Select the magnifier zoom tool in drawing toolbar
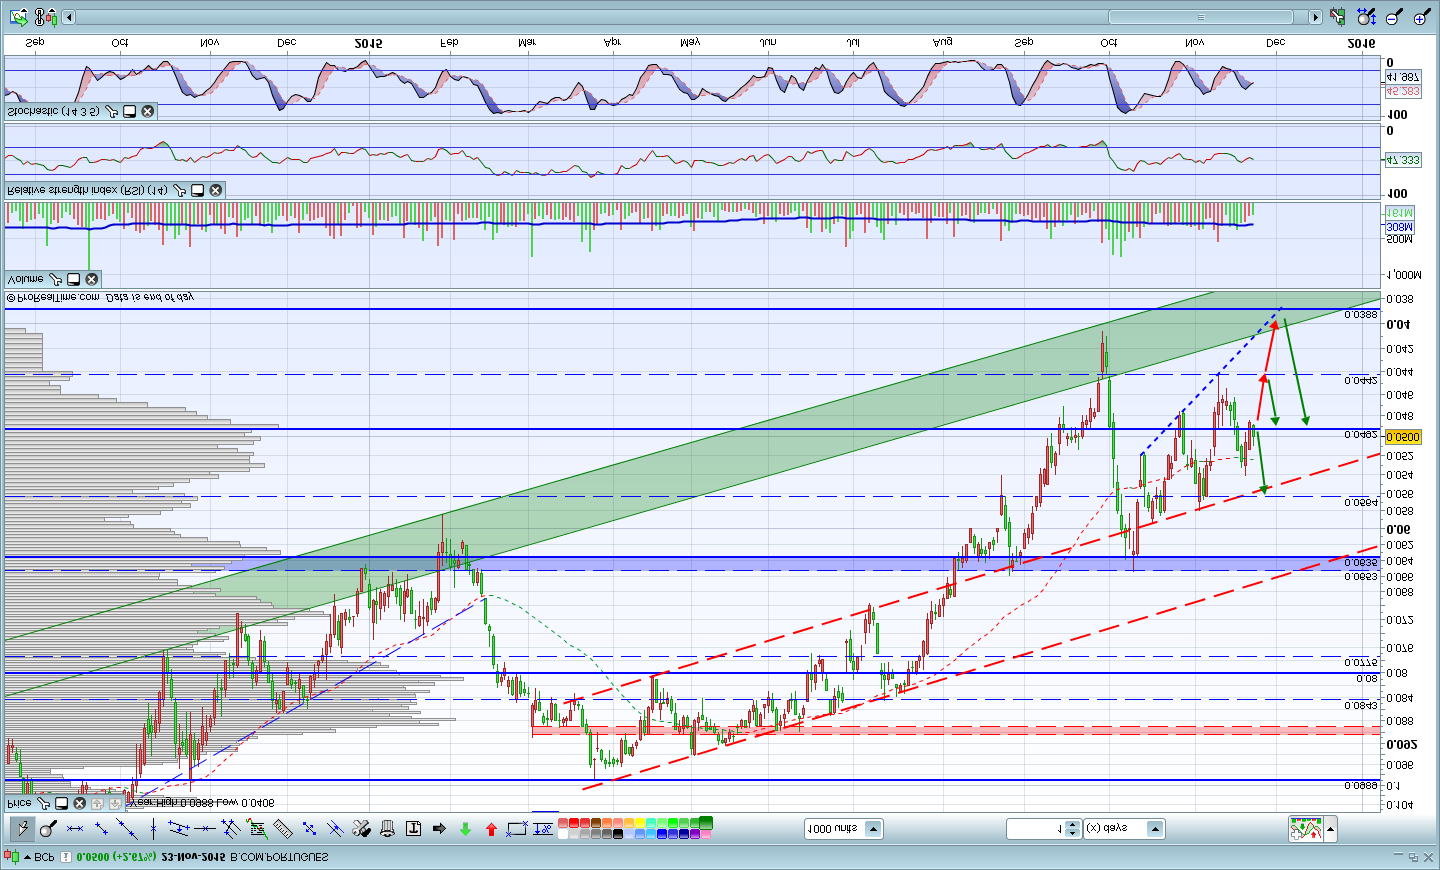The image size is (1440, 870). point(47,829)
